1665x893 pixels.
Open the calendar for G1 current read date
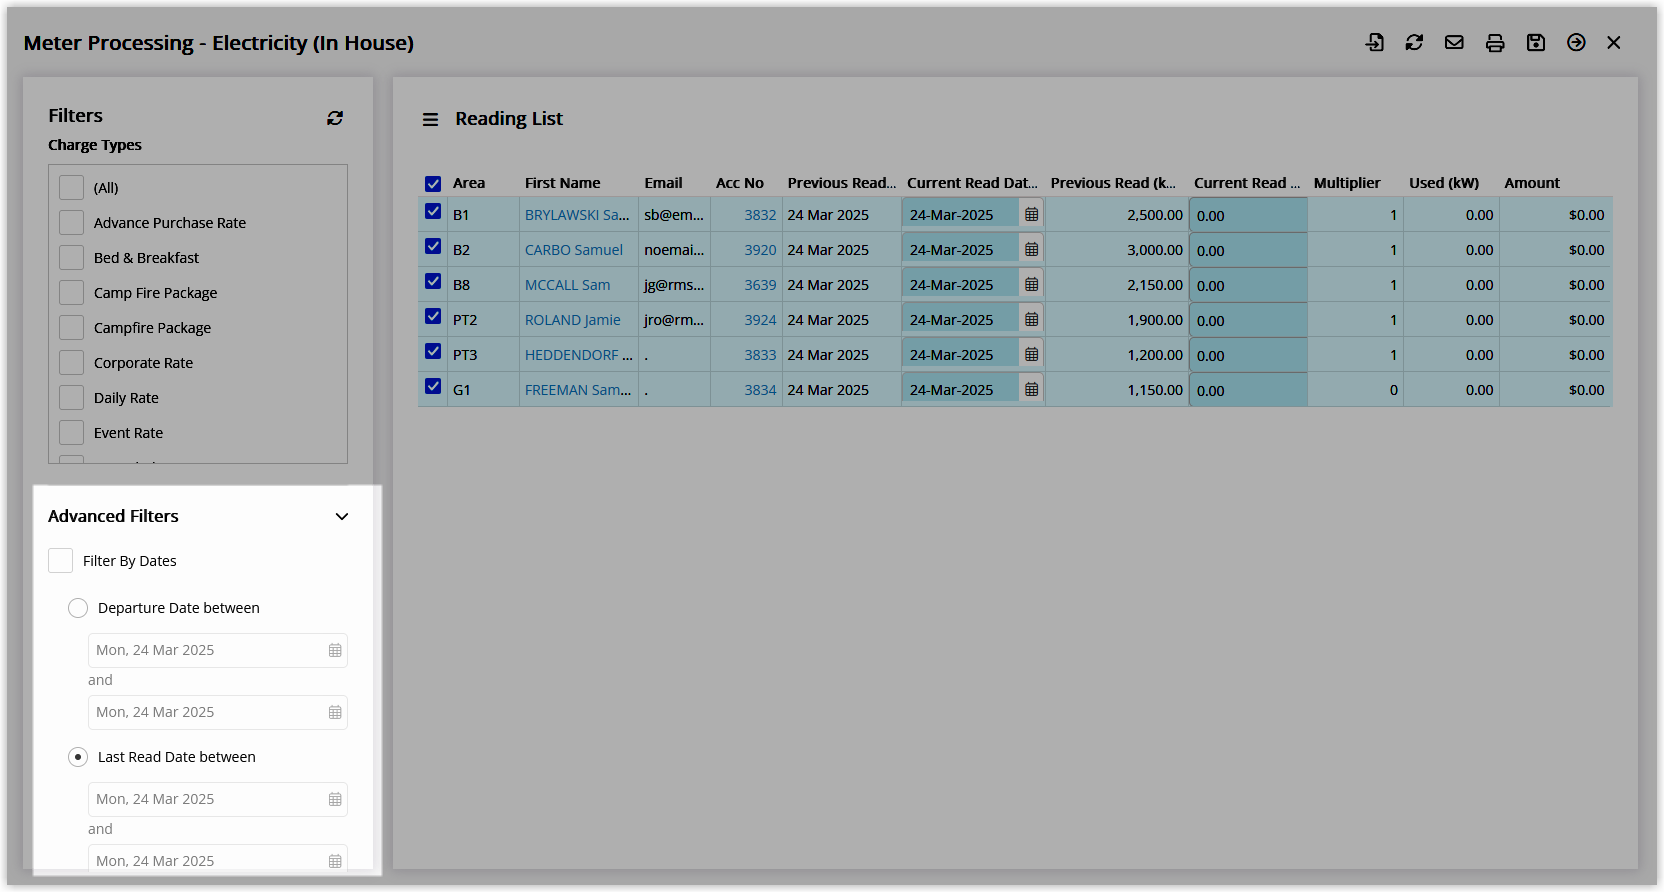point(1032,389)
